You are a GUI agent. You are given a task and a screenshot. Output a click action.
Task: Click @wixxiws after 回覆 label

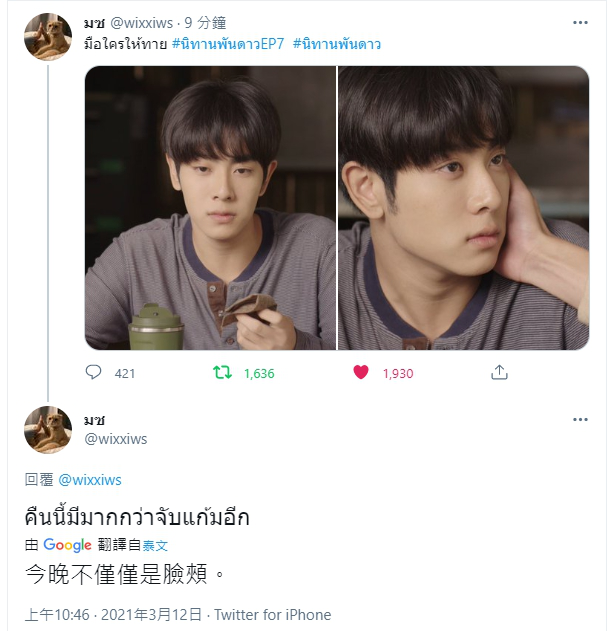pos(90,480)
